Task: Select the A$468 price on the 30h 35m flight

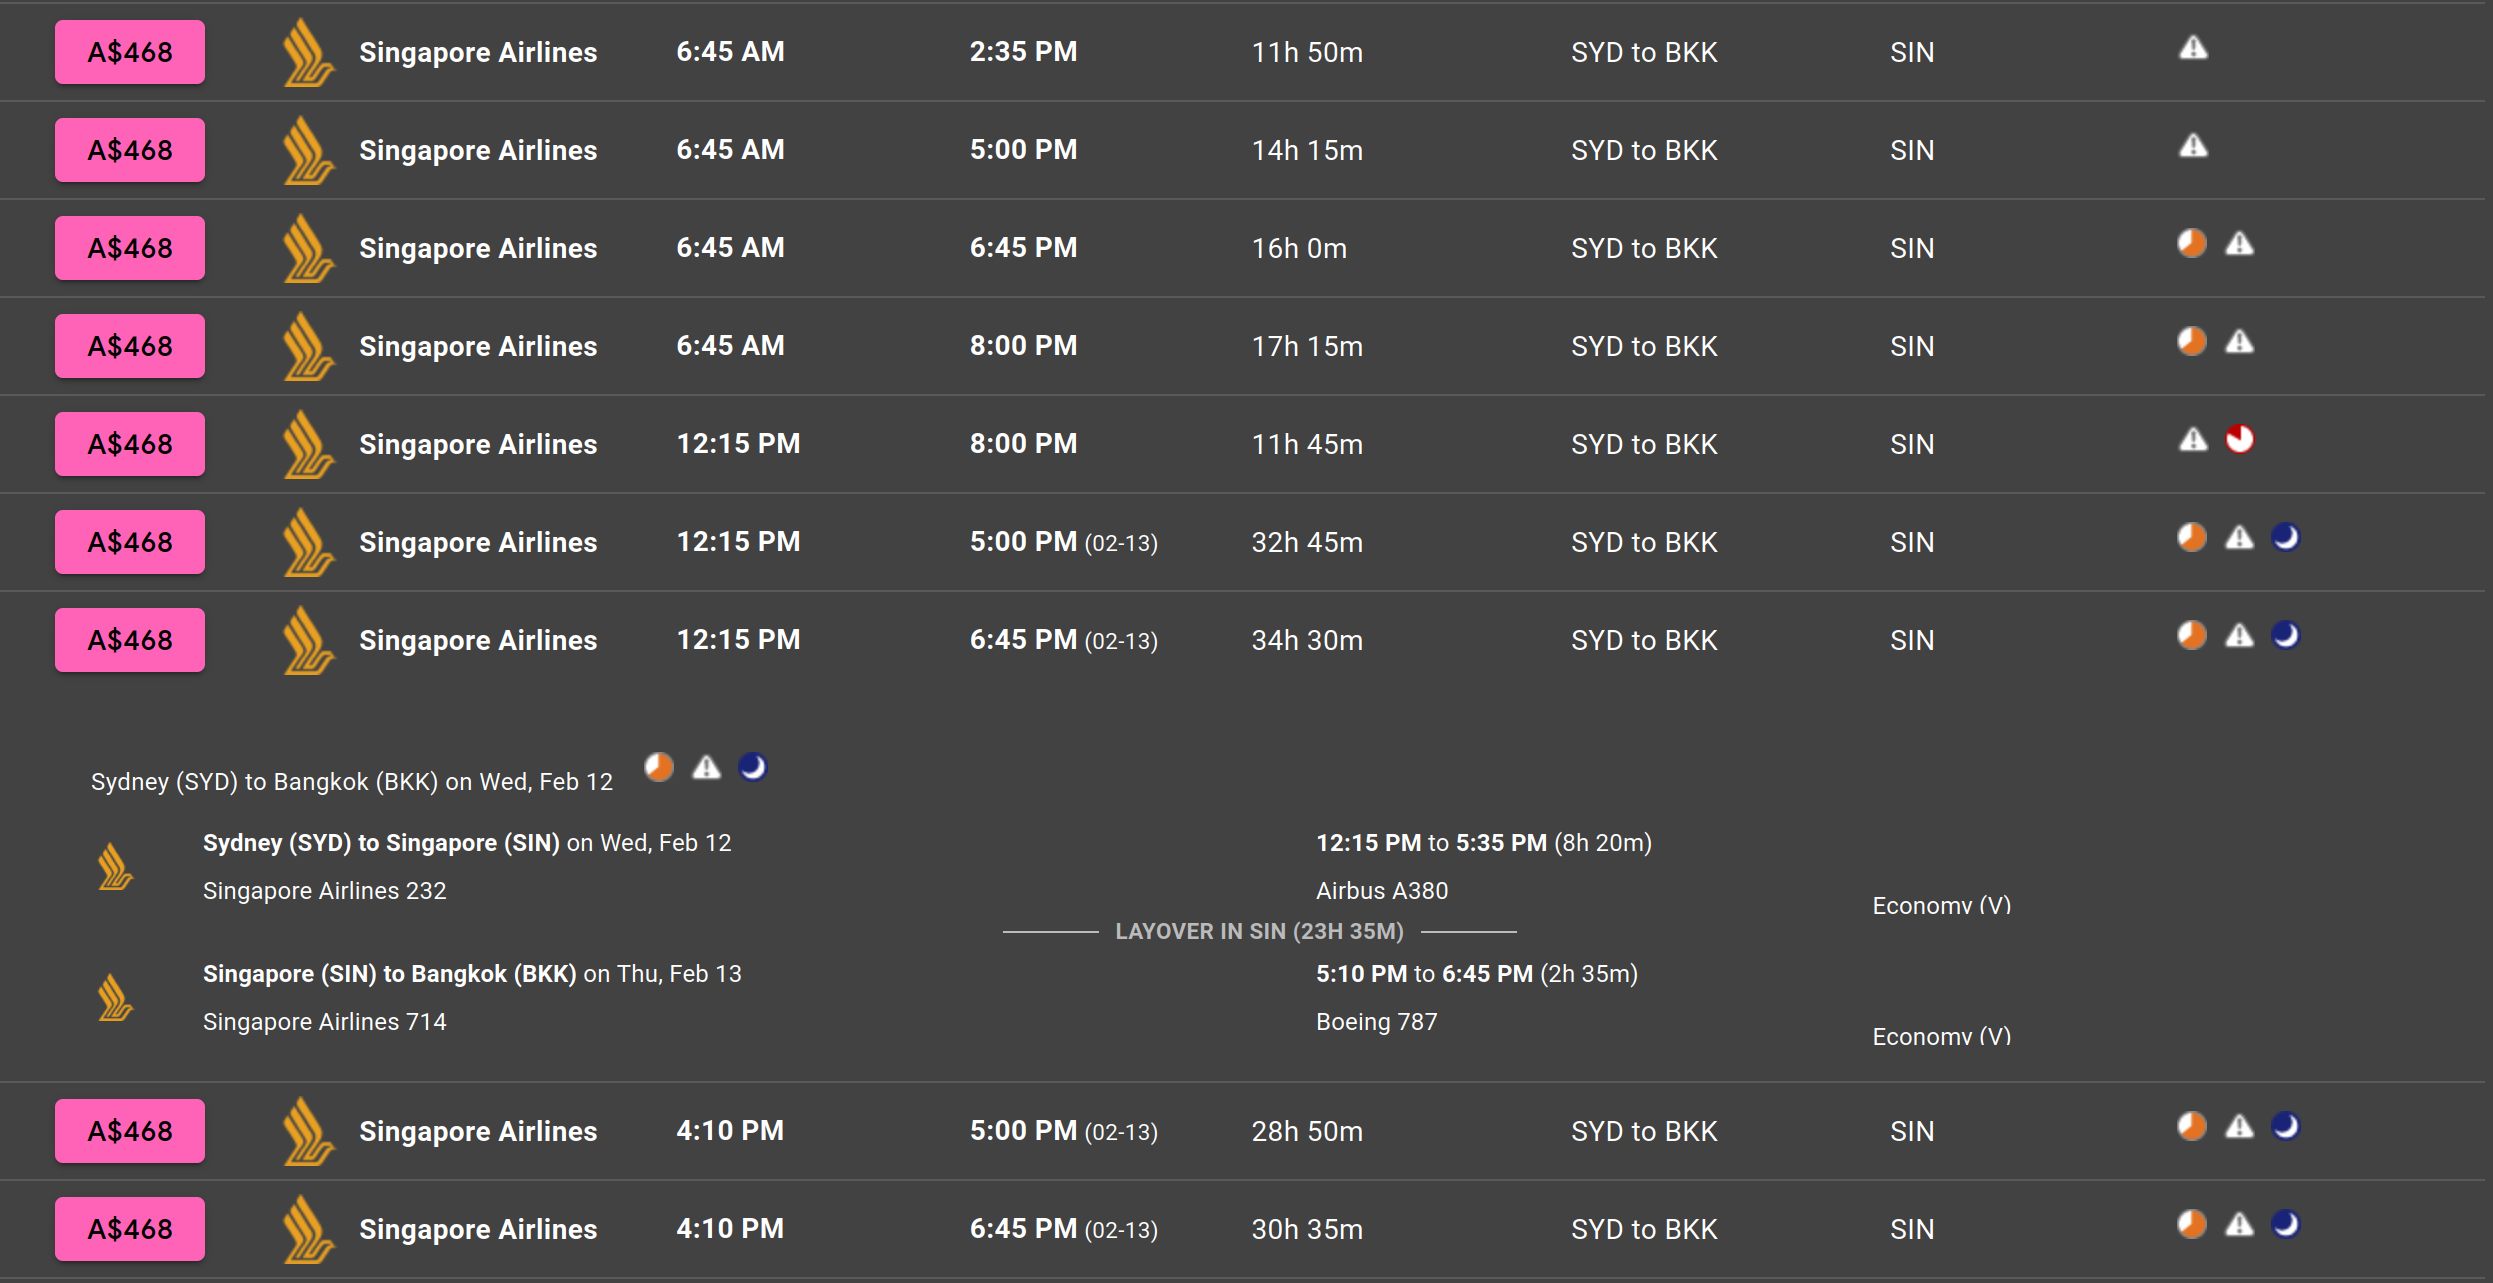Action: pyautogui.click(x=130, y=1229)
